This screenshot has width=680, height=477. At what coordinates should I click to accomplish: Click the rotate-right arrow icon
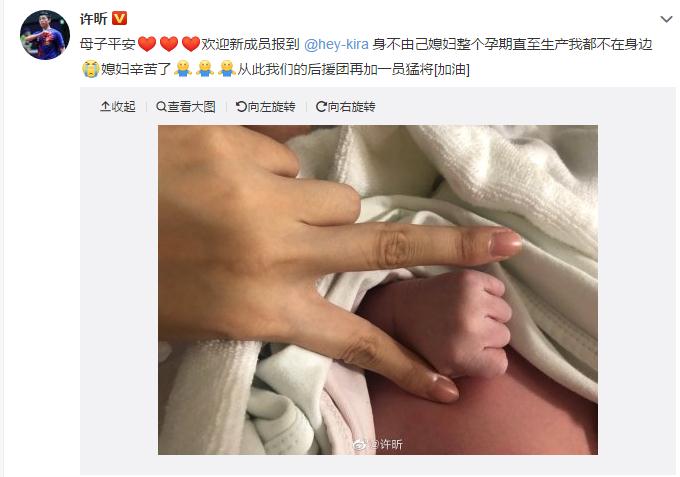click(x=321, y=106)
